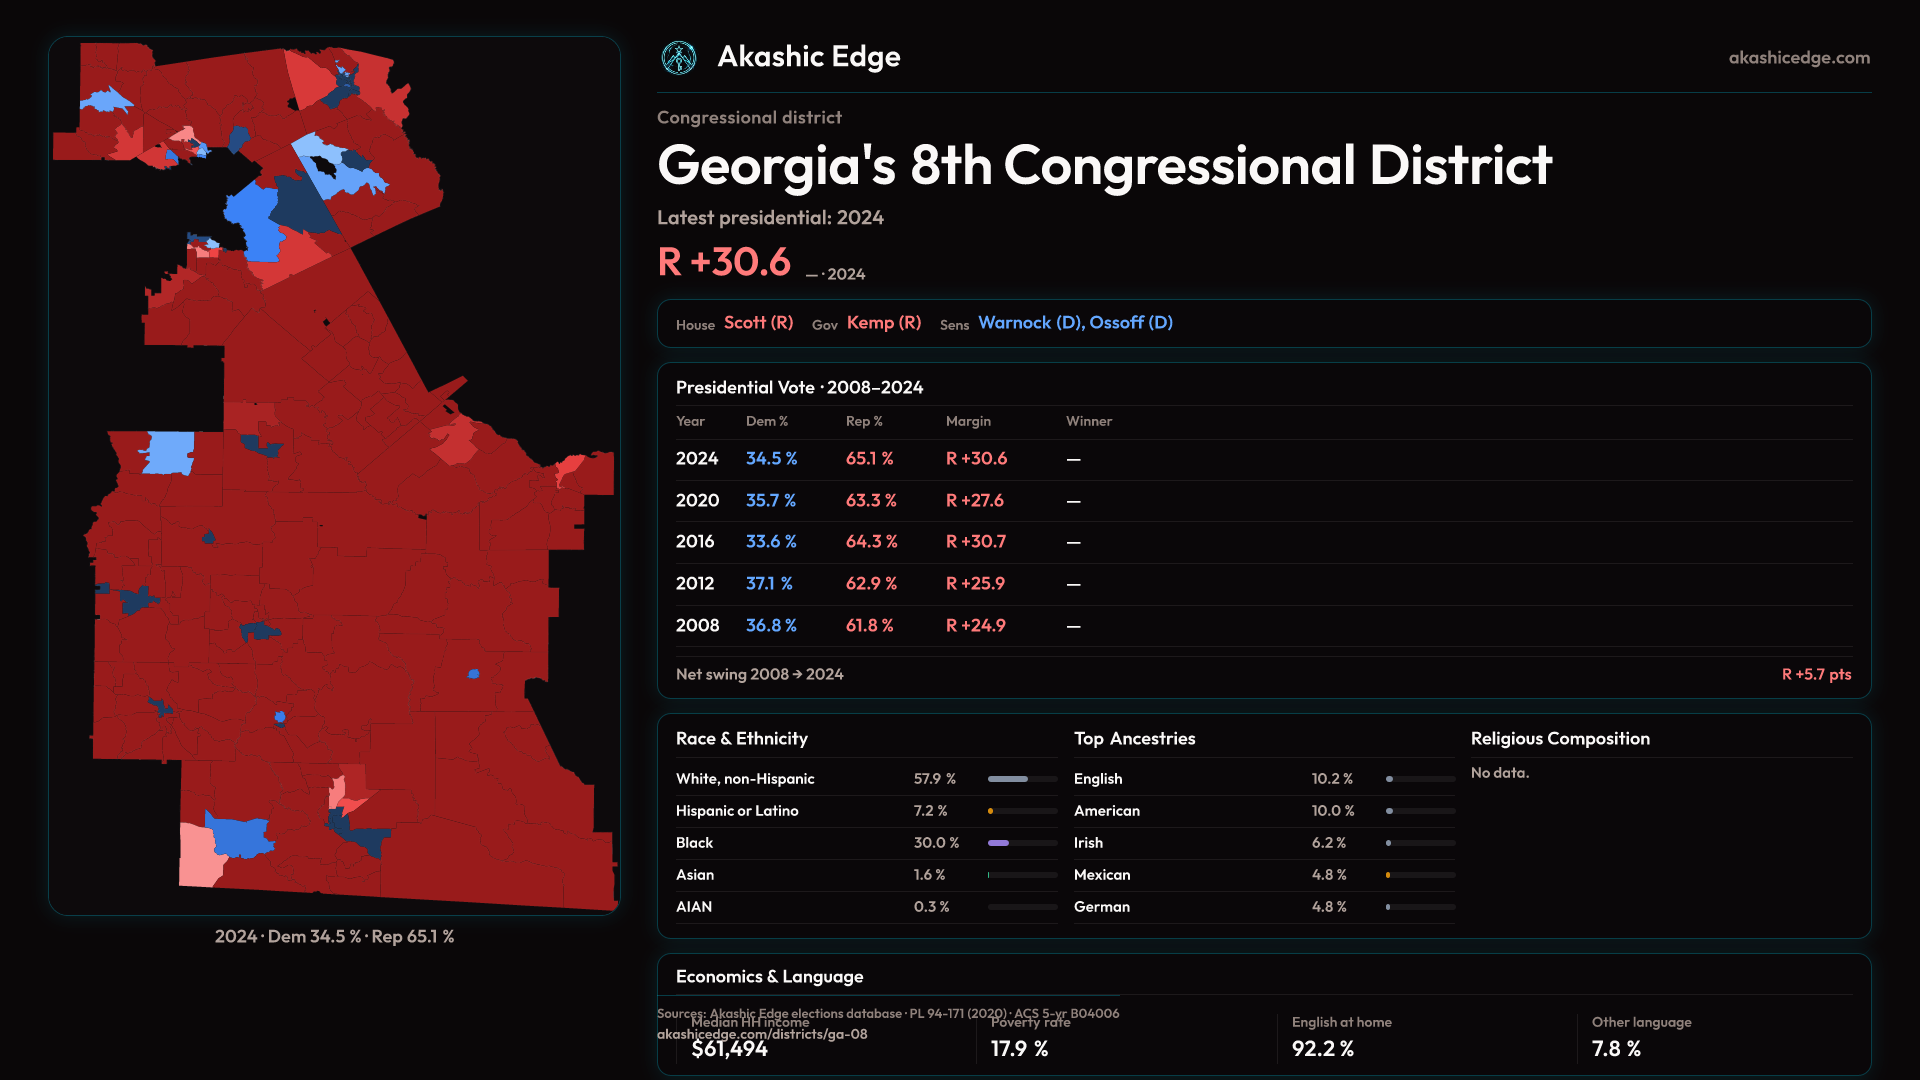Click Senators Warnock (D), Ossoff (D)
The width and height of the screenshot is (1920, 1080).
click(1075, 323)
